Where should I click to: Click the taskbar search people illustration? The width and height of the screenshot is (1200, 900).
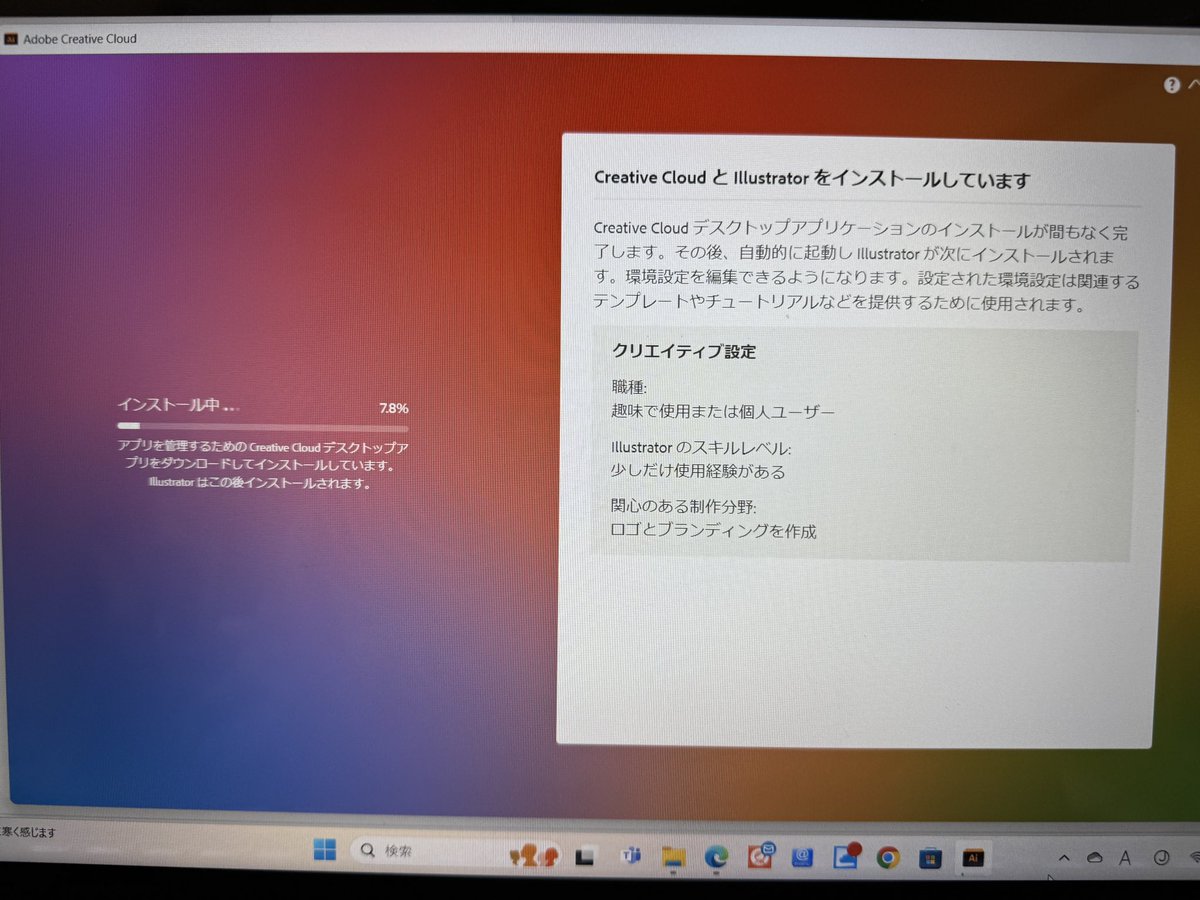pos(534,854)
